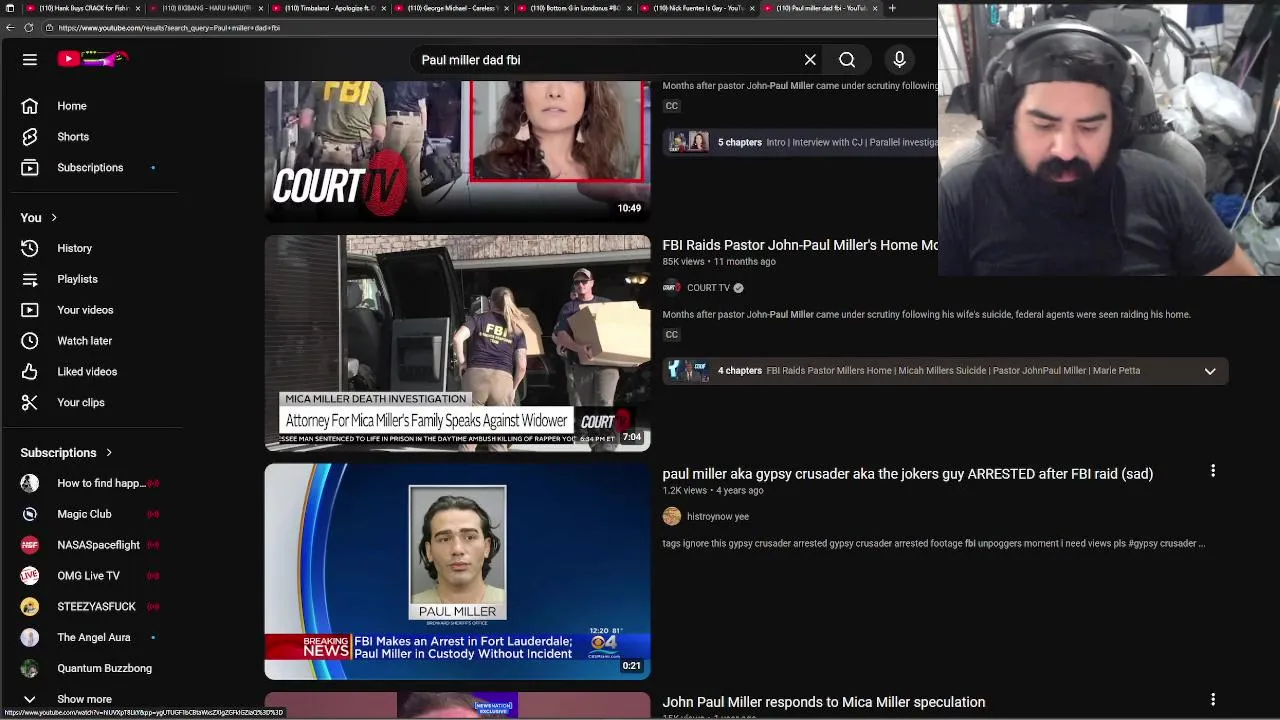Click the COURT TV channel name
Viewport: 1280px width, 720px height.
tap(708, 288)
